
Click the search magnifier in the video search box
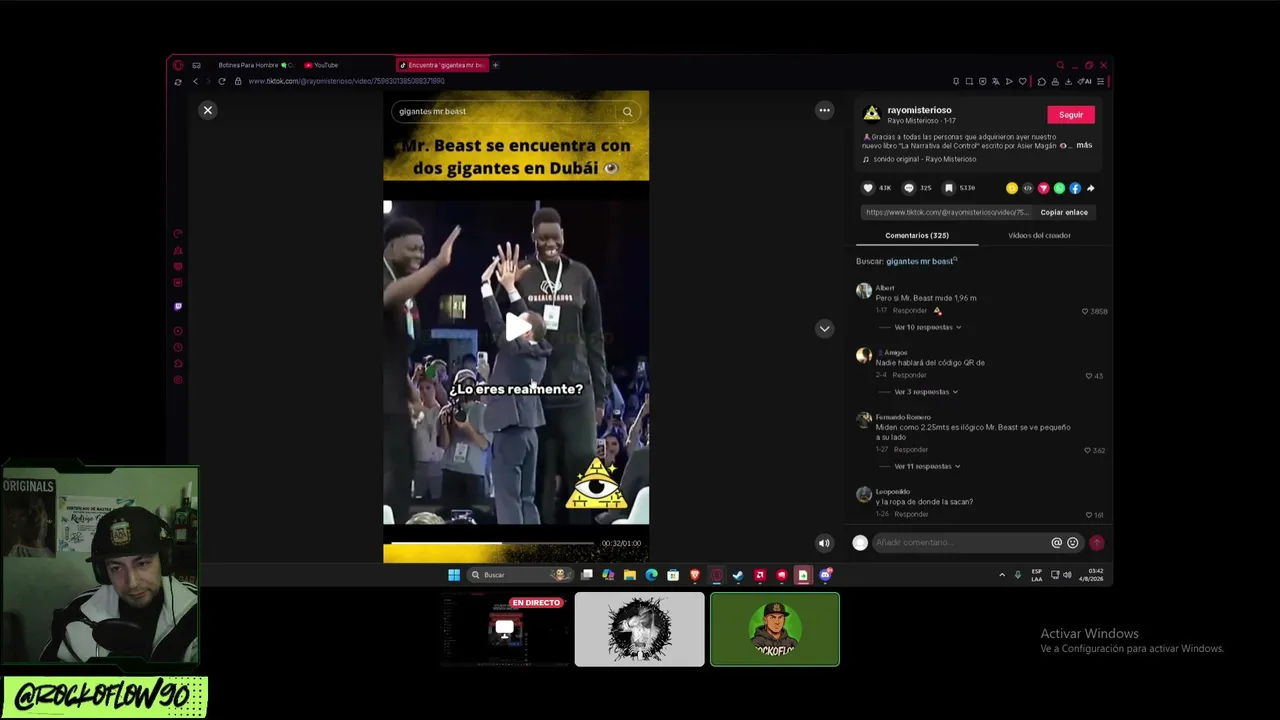627,112
